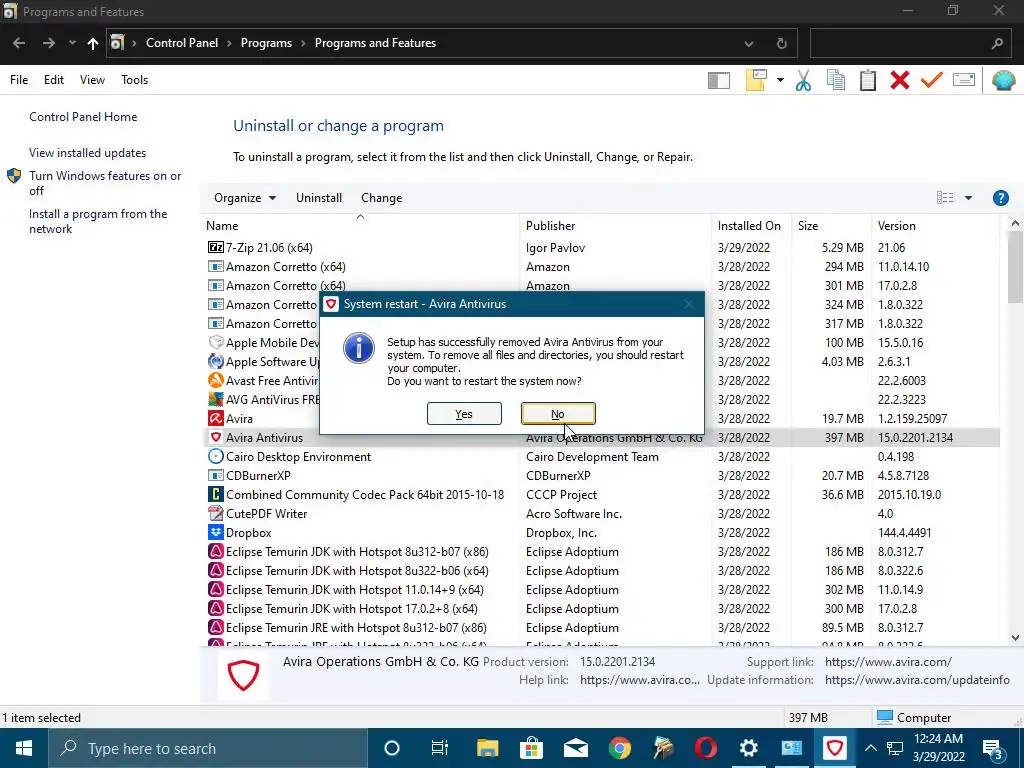This screenshot has width=1024, height=768.
Task: Click the Refresh button in the address bar
Action: (x=782, y=44)
